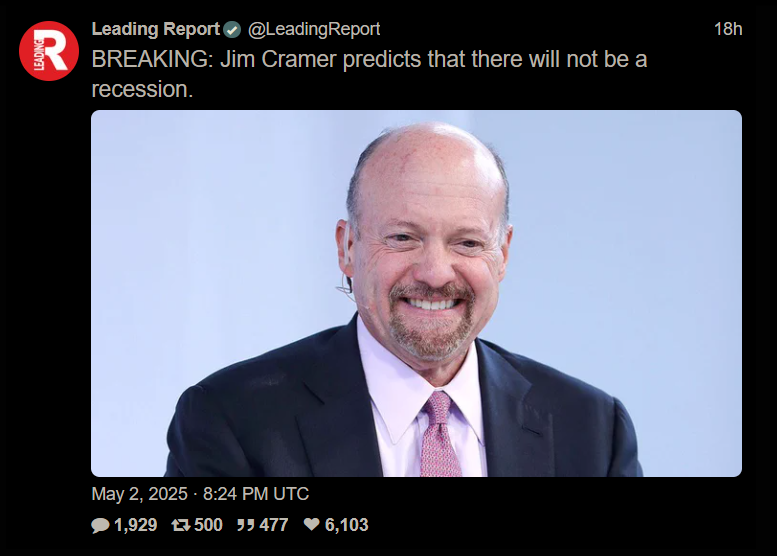This screenshot has width=777, height=556.
Task: Open the @LeadingReport handle link
Action: [x=314, y=29]
